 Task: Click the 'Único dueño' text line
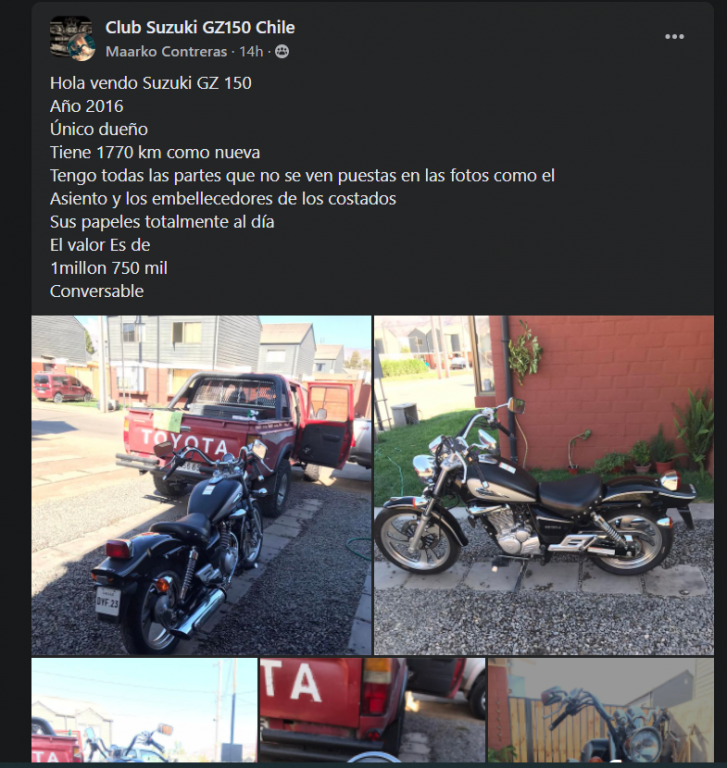pos(98,129)
